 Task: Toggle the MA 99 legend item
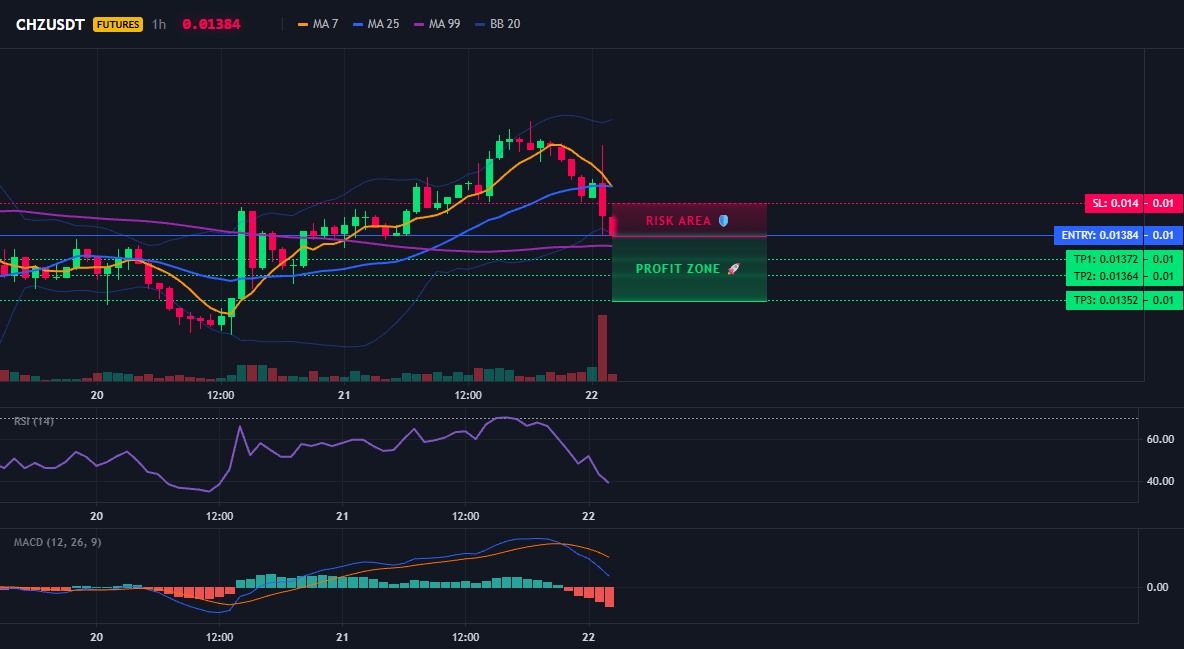437,24
